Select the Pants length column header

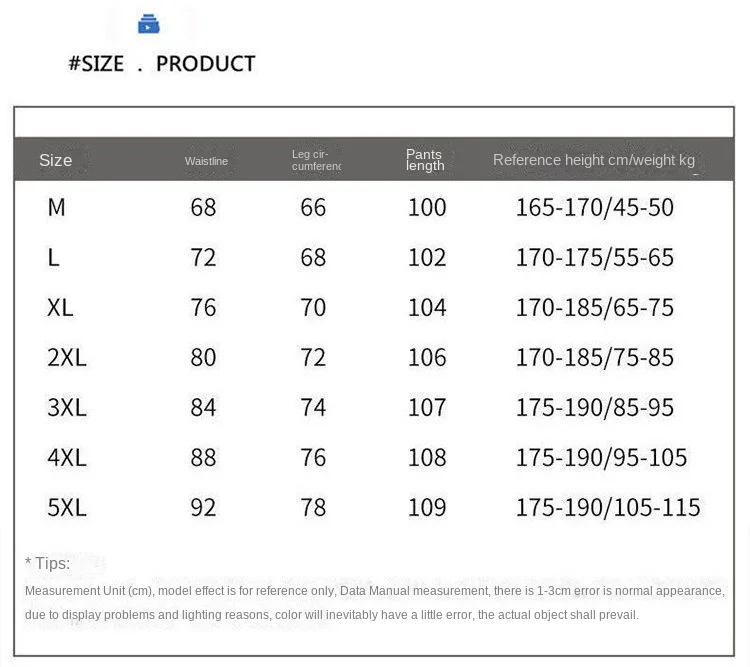(425, 160)
